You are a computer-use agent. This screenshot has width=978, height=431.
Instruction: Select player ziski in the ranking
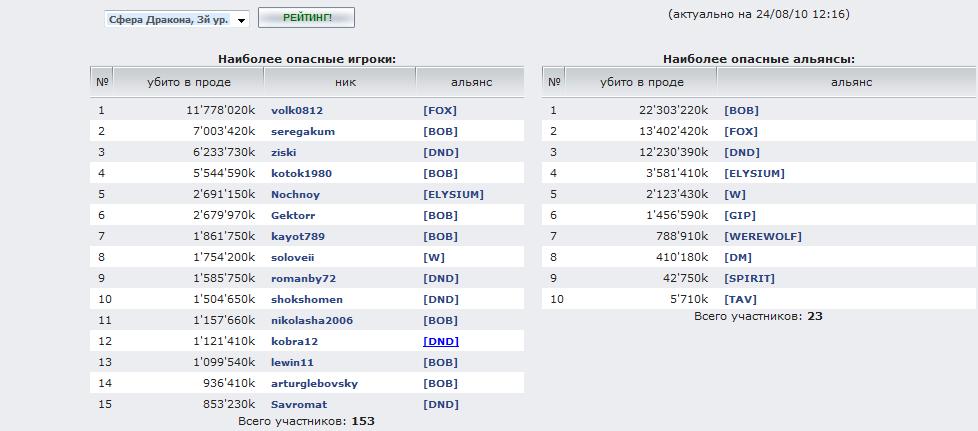pyautogui.click(x=285, y=152)
